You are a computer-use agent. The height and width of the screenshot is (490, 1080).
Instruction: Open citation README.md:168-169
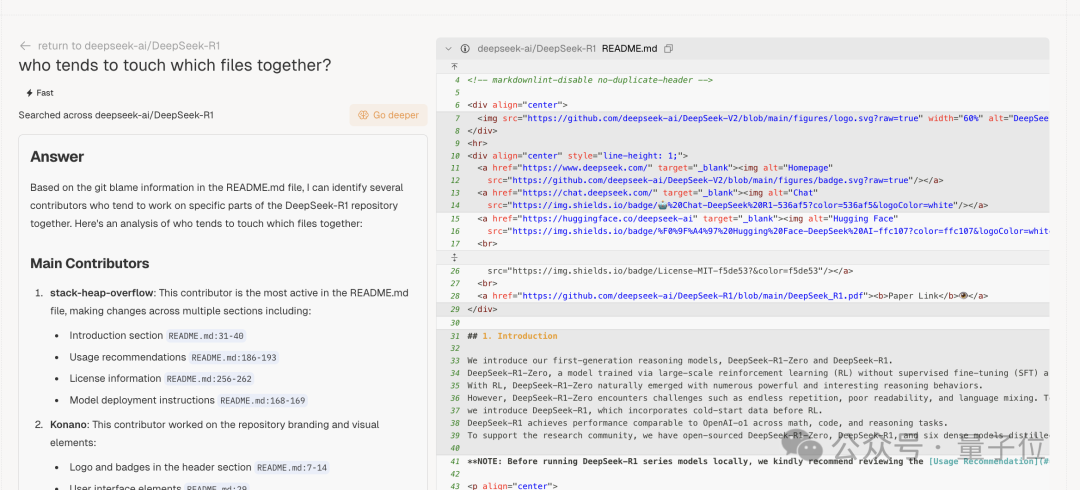[x=262, y=400]
